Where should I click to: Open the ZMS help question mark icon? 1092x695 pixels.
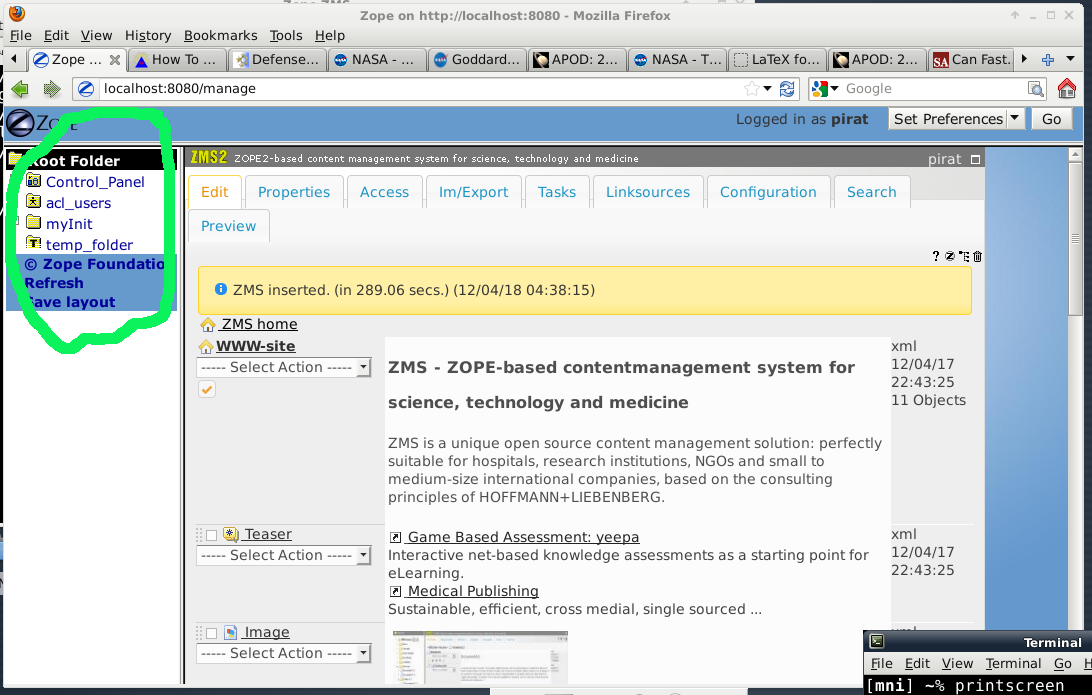tap(937, 256)
